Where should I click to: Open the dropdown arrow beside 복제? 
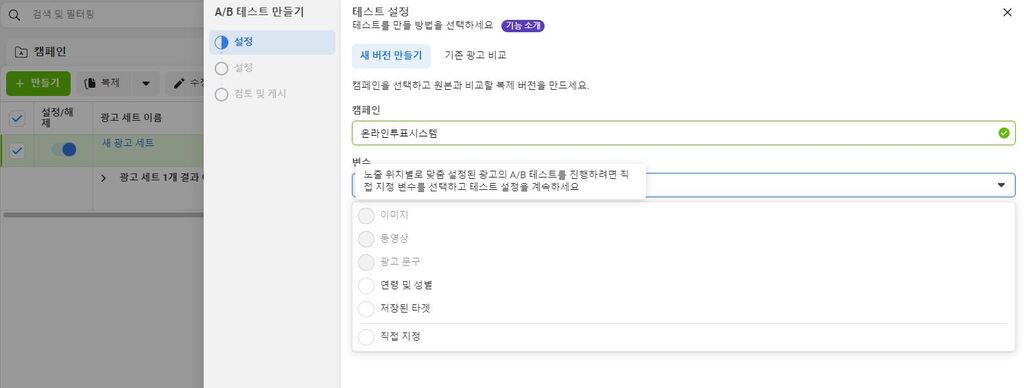tap(146, 84)
